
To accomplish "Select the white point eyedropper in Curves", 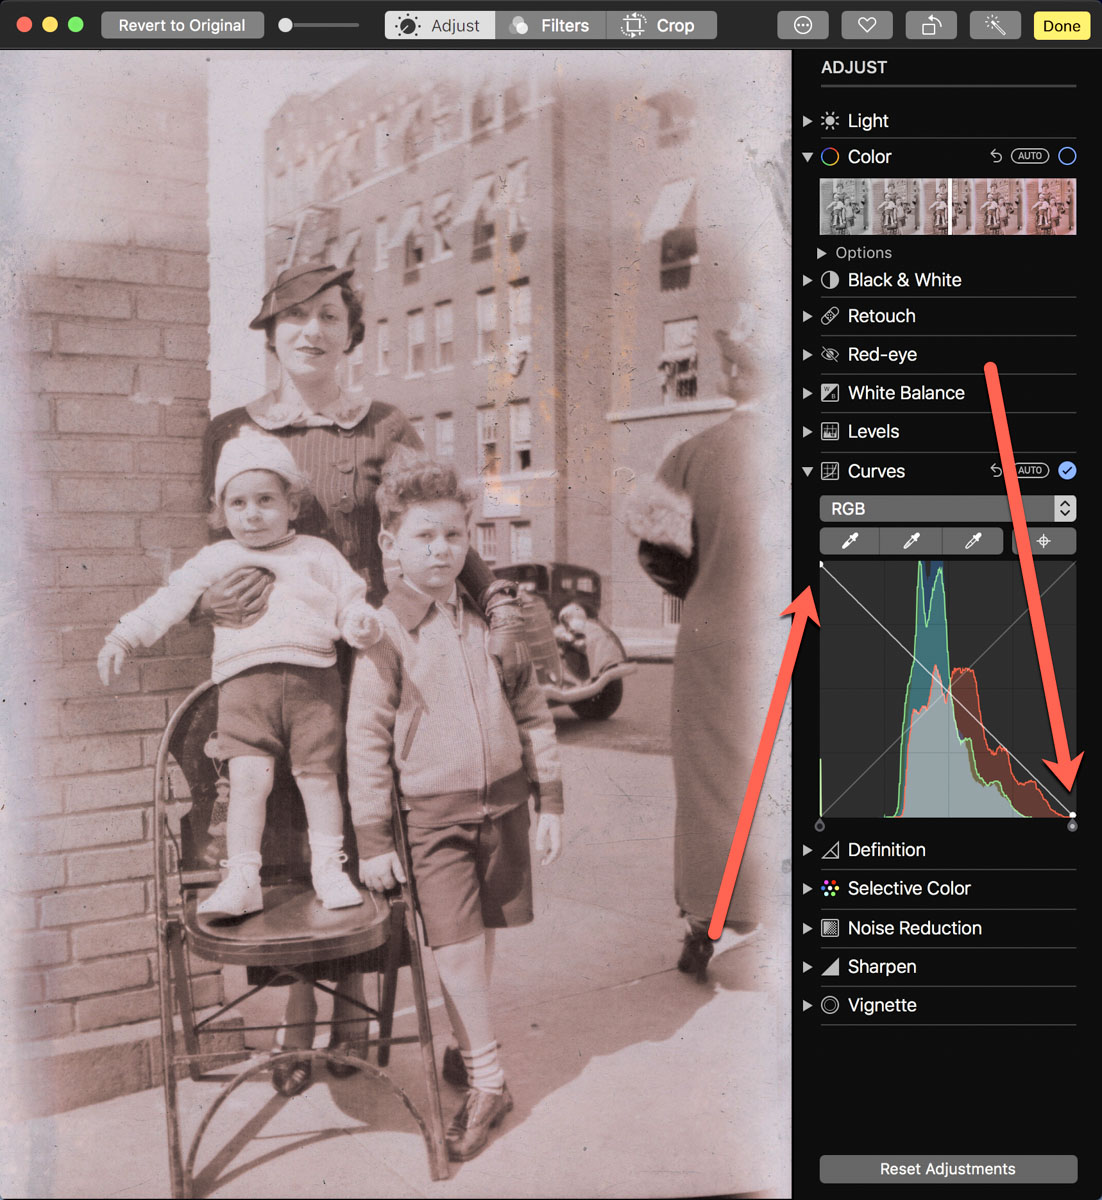I will 972,541.
